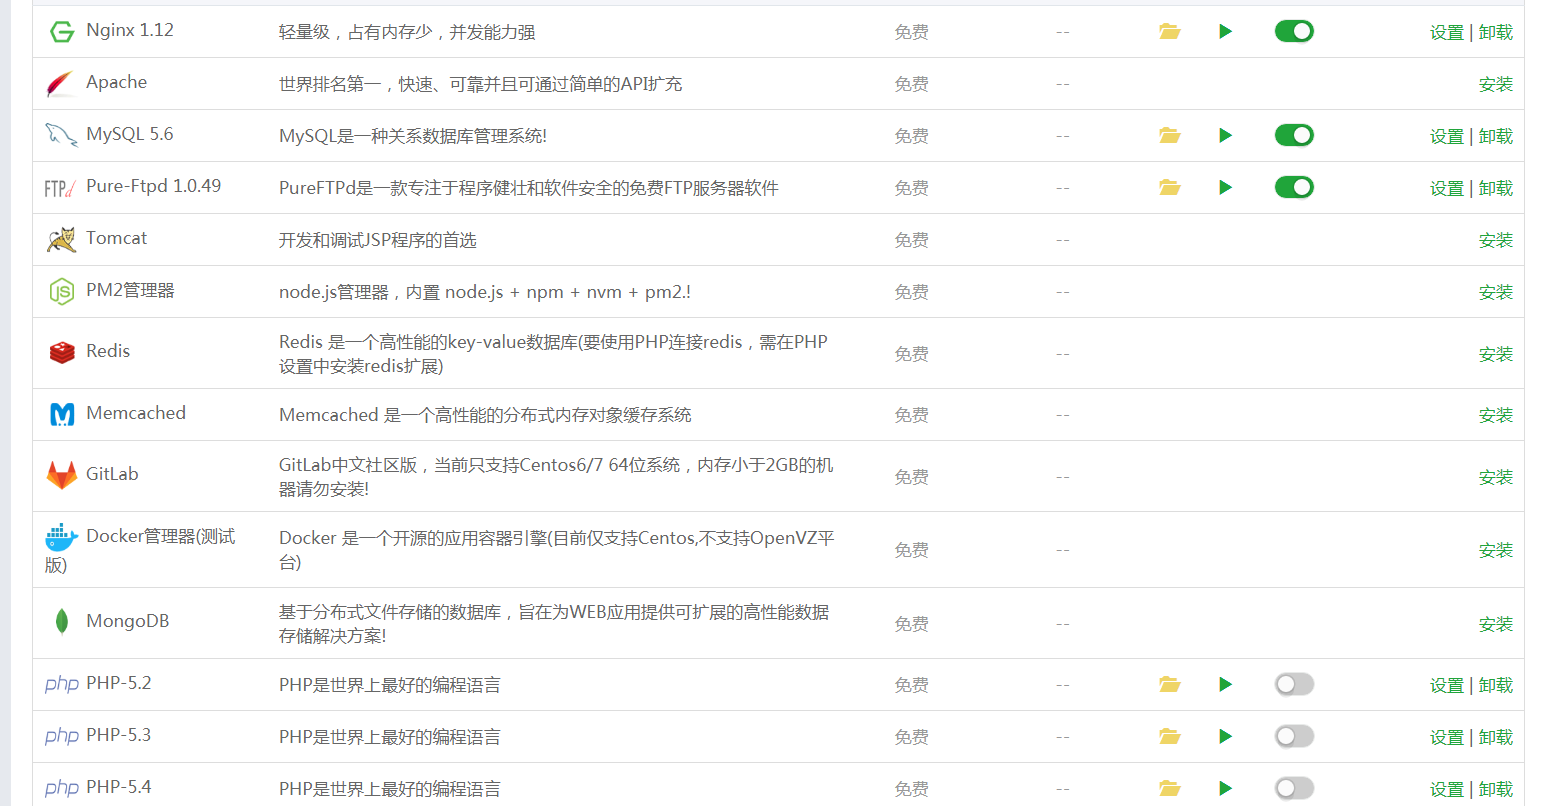Click the Nginx logo icon
The width and height of the screenshot is (1545, 806).
[62, 32]
